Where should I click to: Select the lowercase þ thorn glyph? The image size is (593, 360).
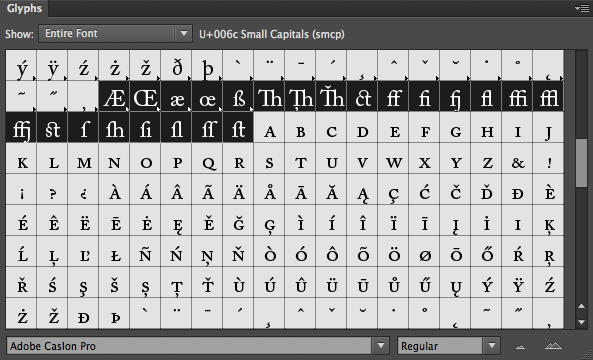207,65
